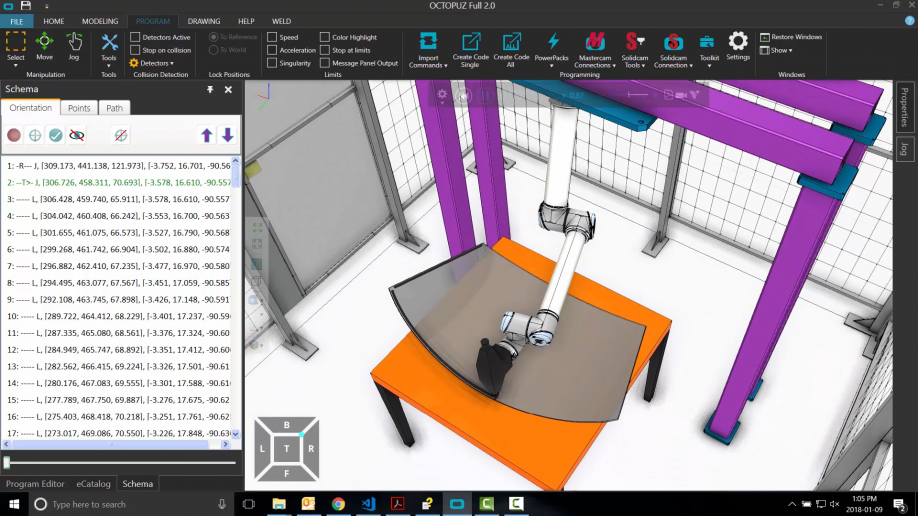Click the save icon in title bar

pyautogui.click(x=26, y=6)
